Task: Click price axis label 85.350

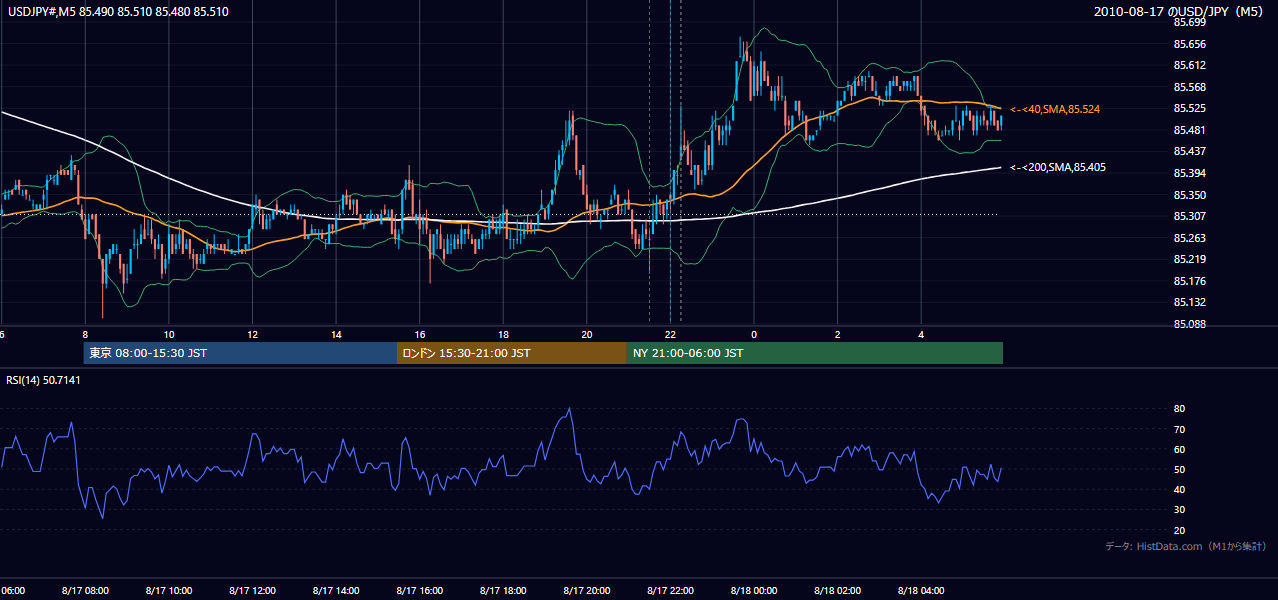Action: [1189, 195]
